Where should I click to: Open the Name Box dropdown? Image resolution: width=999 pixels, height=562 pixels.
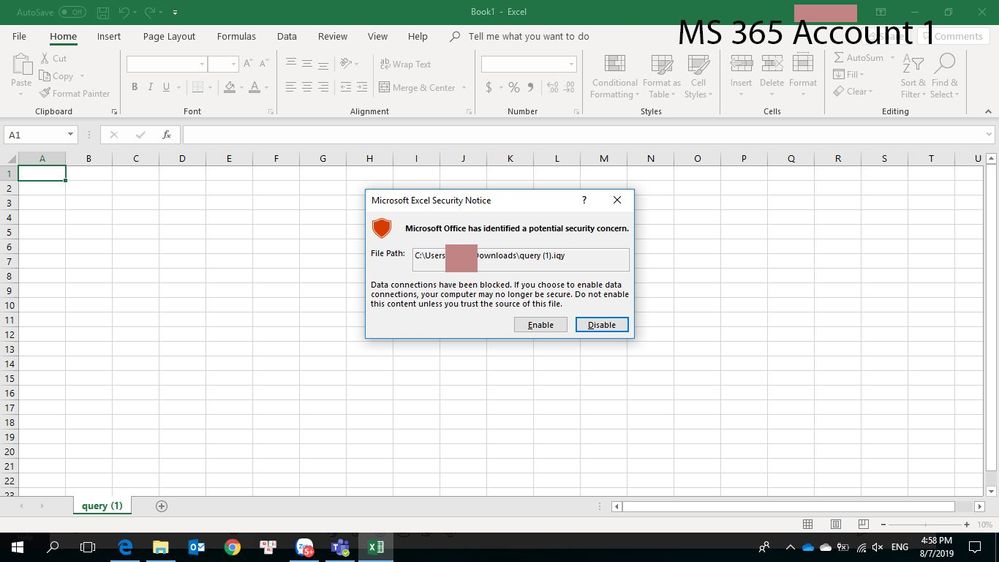tap(70, 134)
